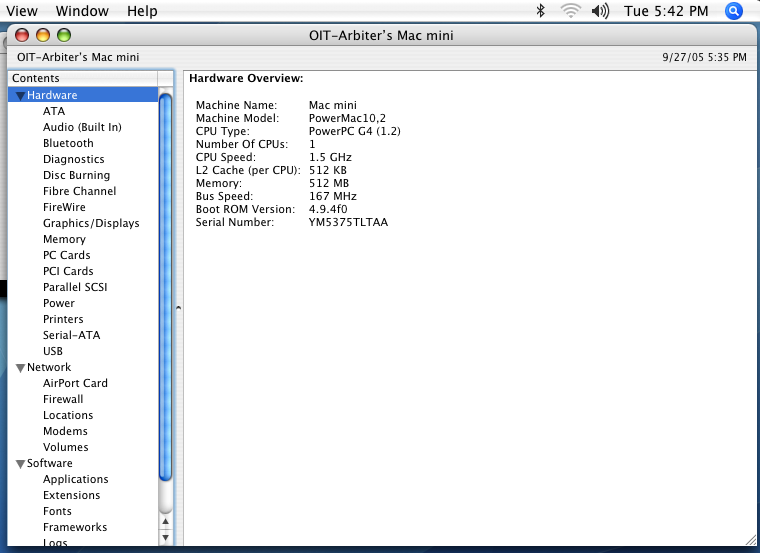Click the sidebar scroll down arrow
The width and height of the screenshot is (760, 553).
(165, 537)
